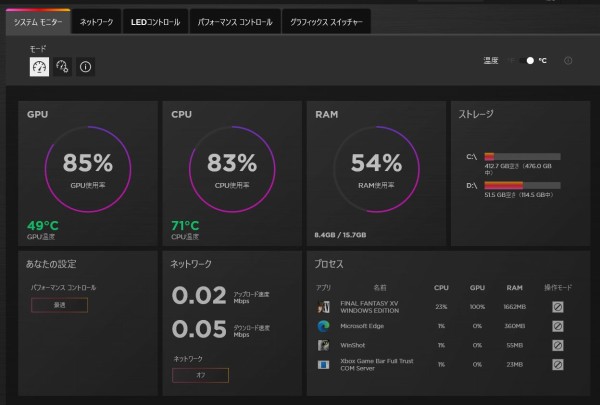Open the info mode icon

86,67
